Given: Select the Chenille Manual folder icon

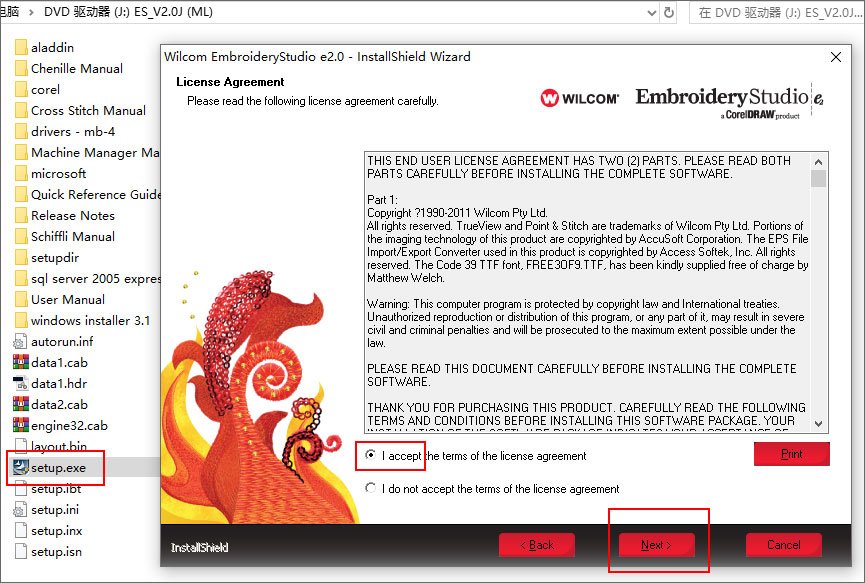Looking at the screenshot, I should [22, 68].
